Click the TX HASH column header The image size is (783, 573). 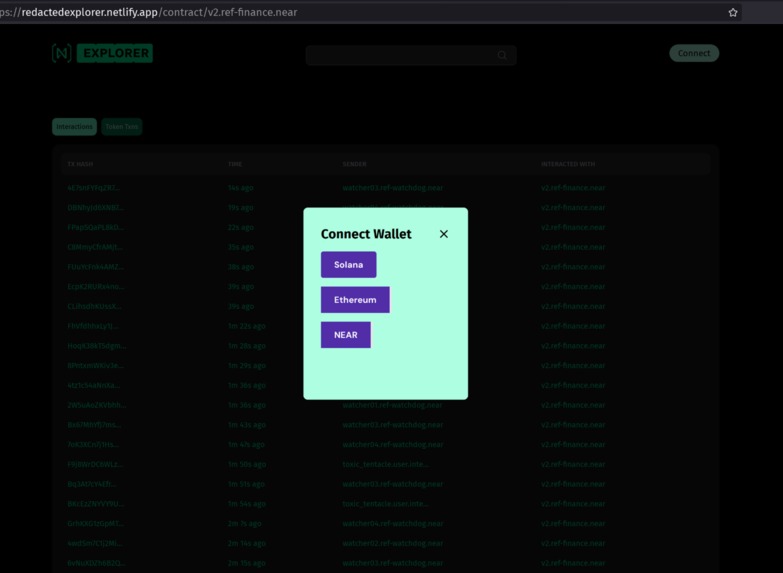coord(80,164)
